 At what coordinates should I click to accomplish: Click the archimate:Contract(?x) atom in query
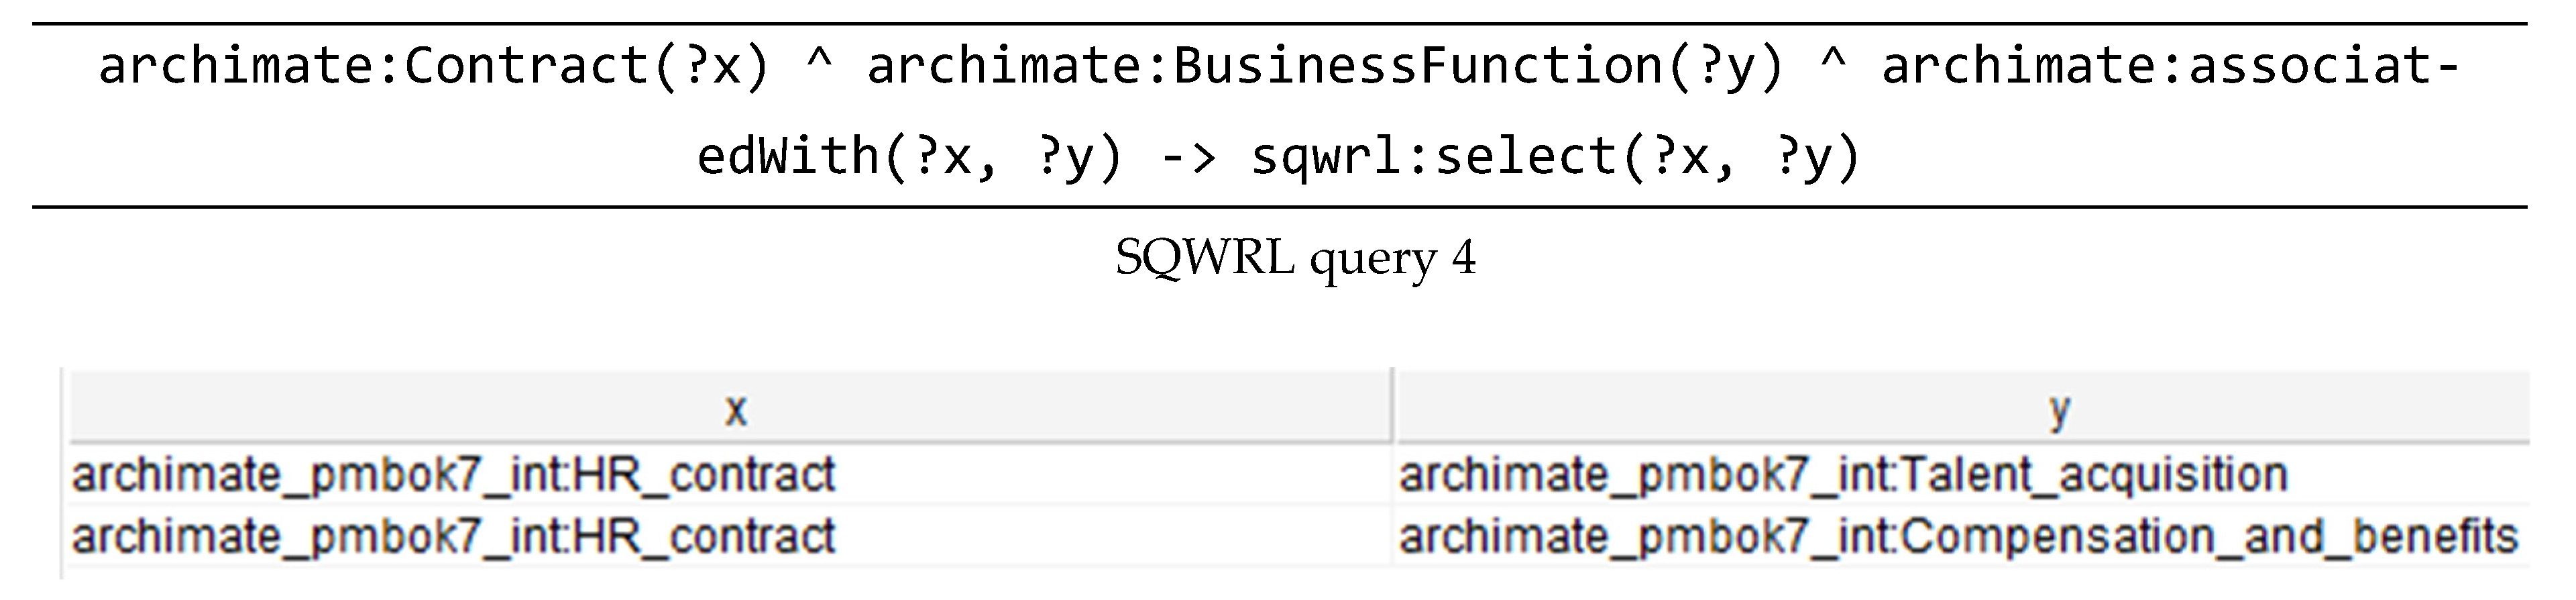coord(434,67)
